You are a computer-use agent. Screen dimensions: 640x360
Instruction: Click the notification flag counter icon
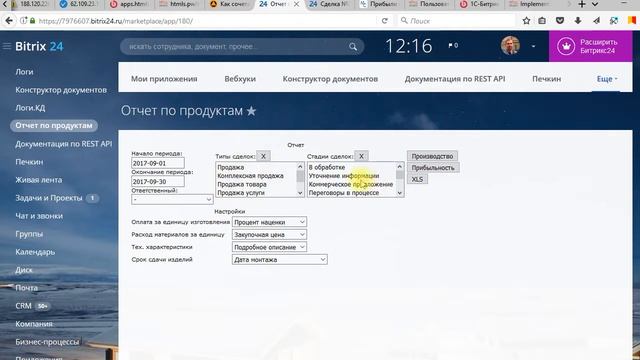[453, 46]
